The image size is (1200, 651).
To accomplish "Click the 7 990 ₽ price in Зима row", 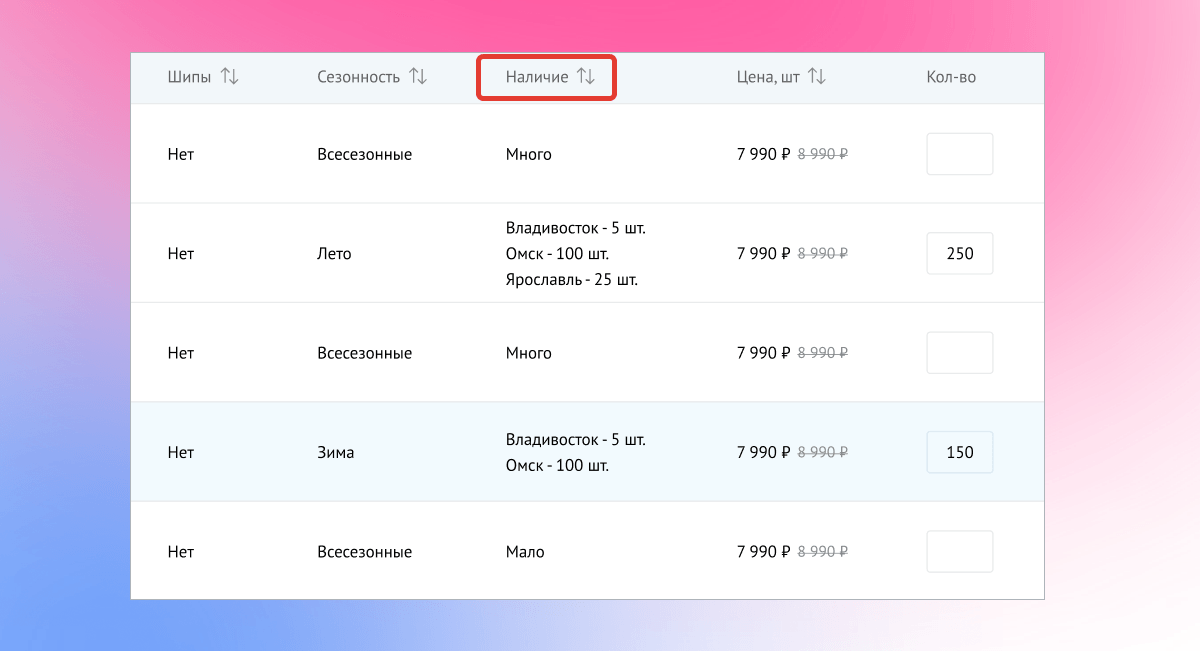I will 763,452.
